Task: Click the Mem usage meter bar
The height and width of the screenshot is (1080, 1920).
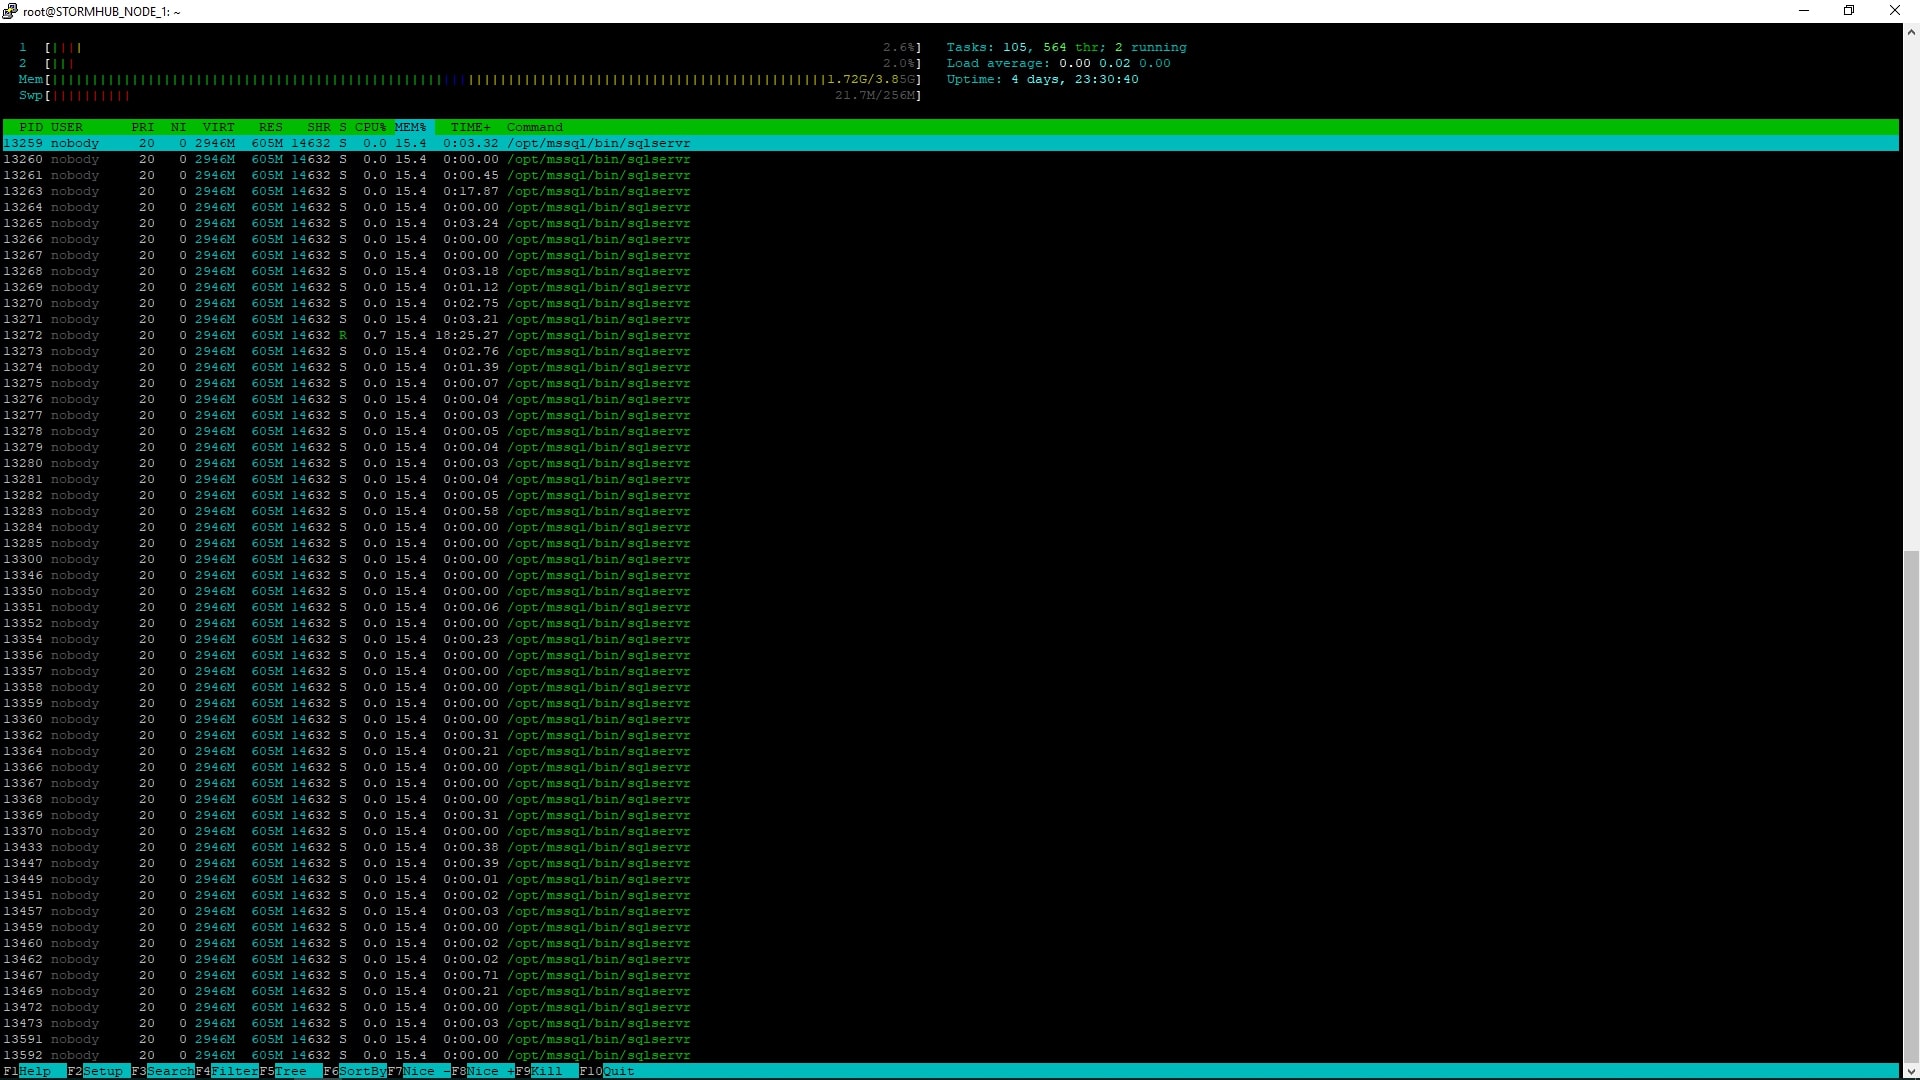Action: [x=470, y=79]
